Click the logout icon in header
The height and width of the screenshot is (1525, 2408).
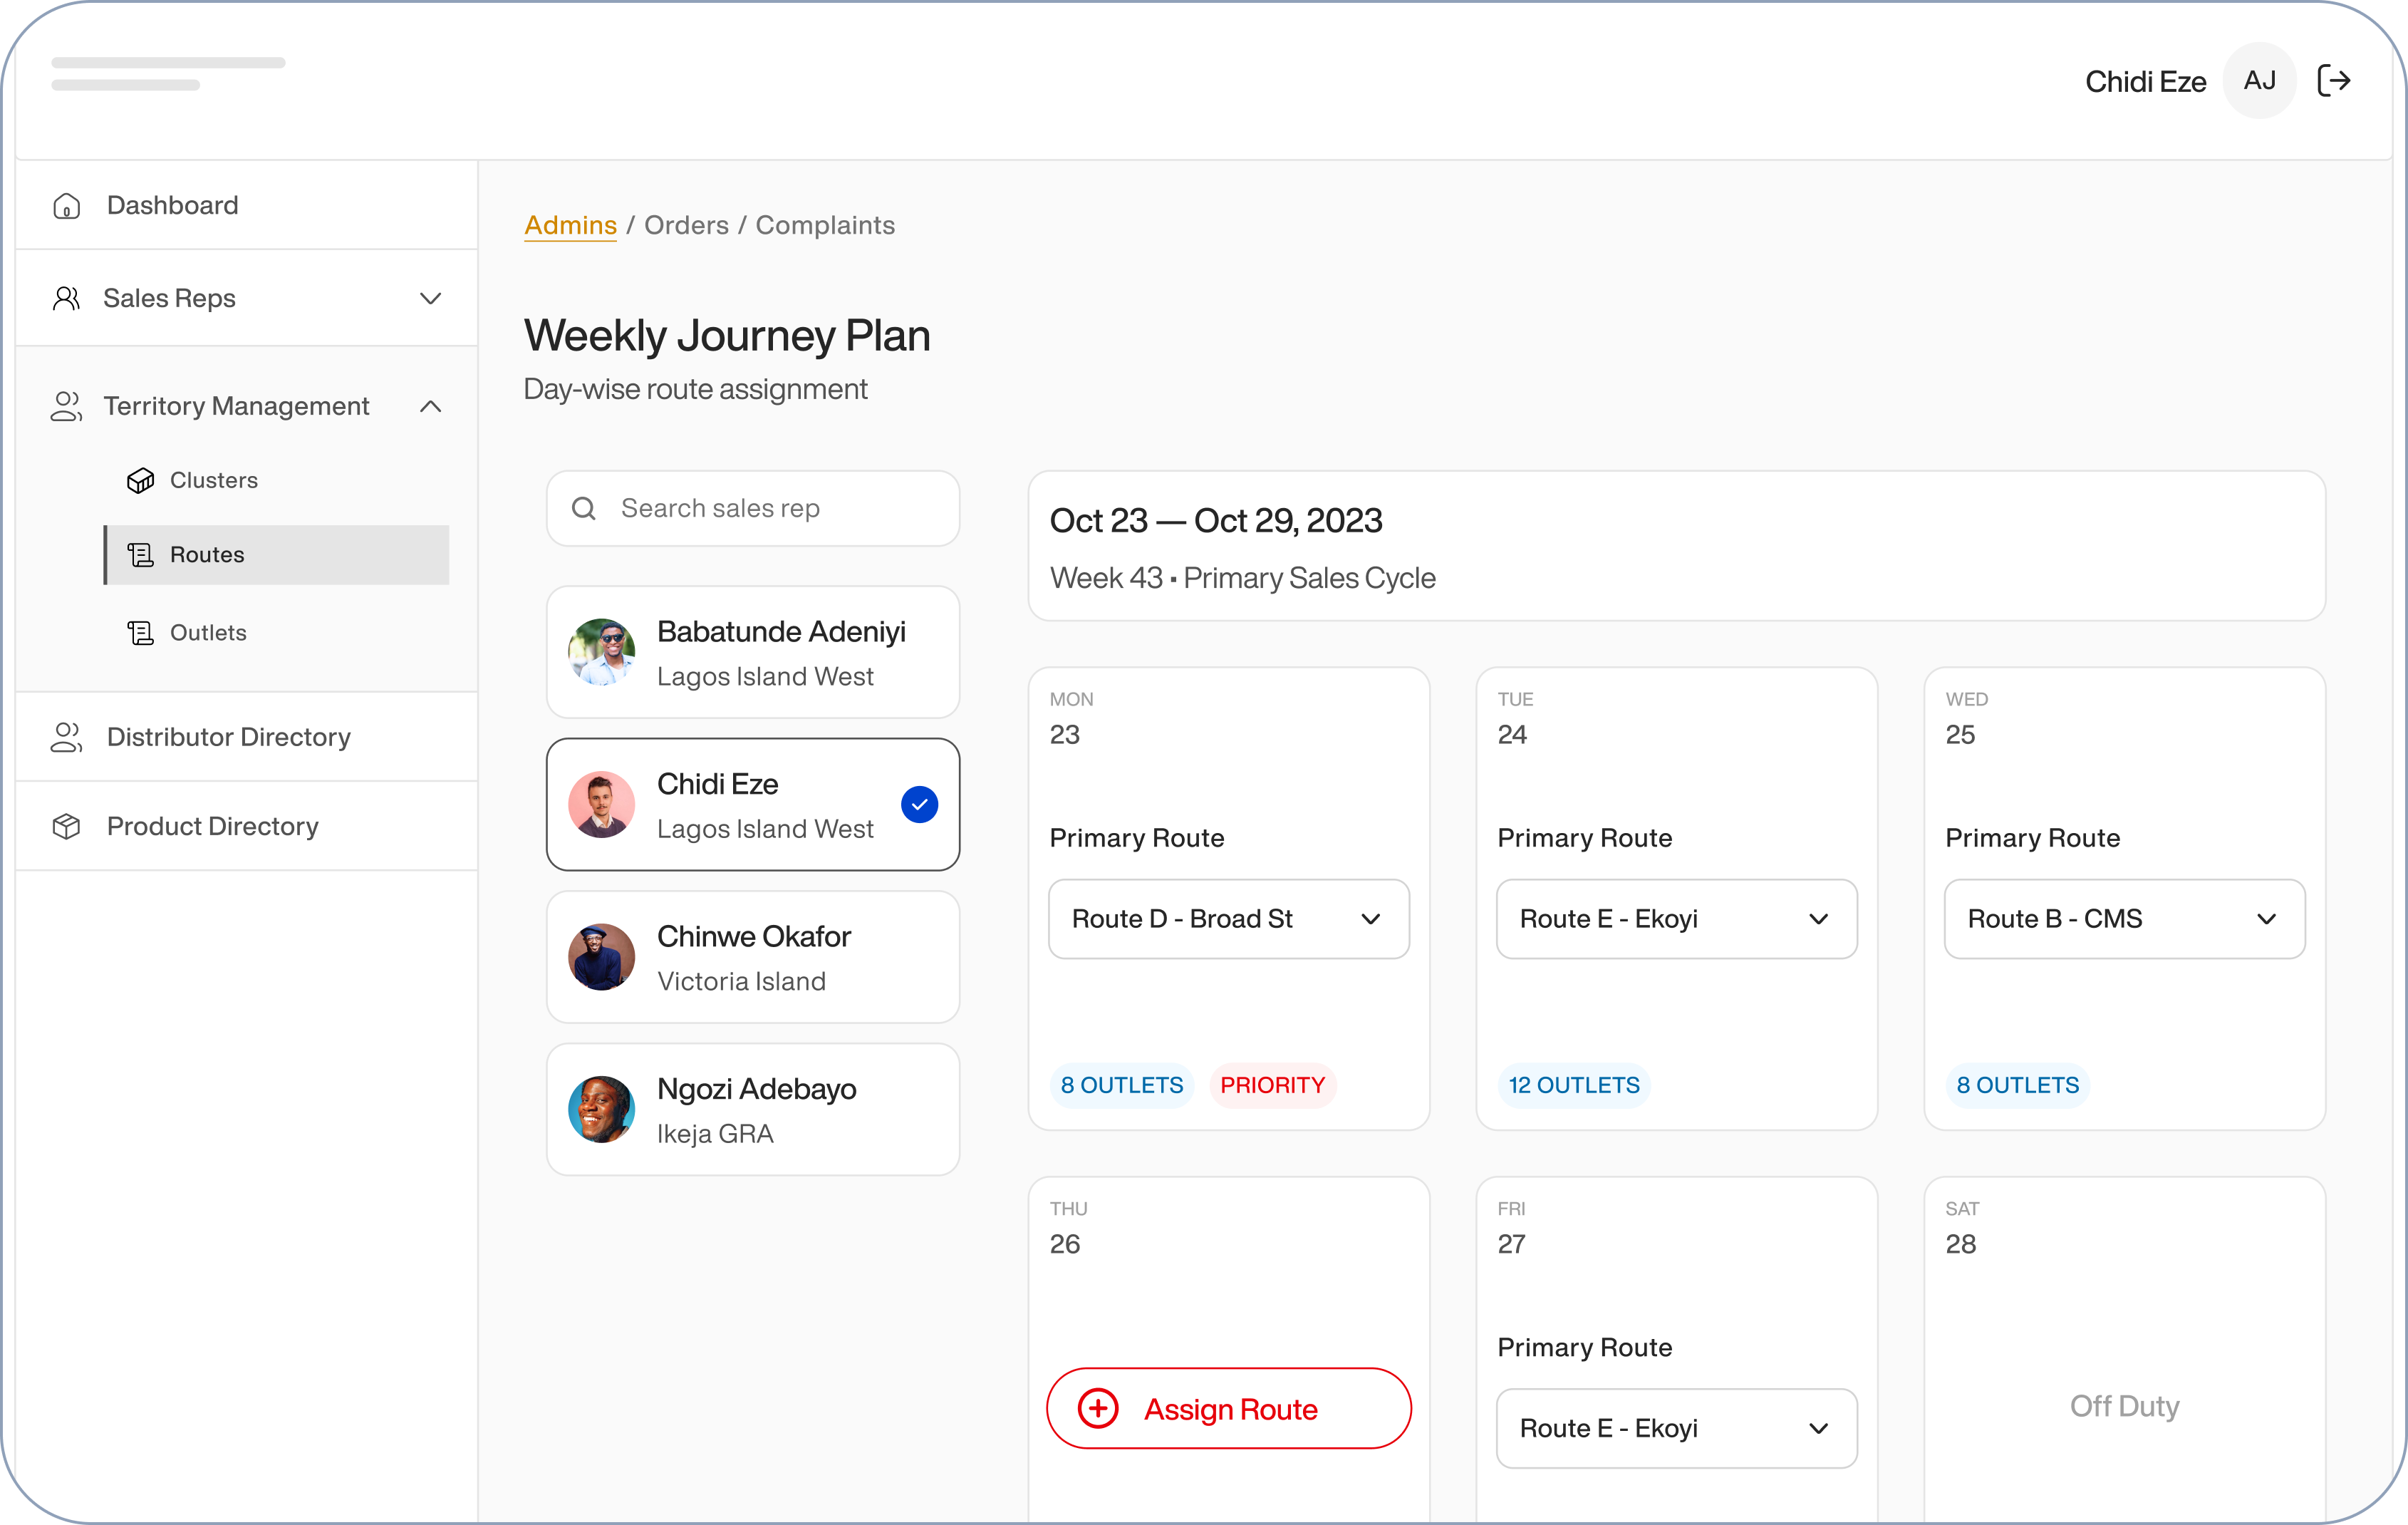pos(2334,81)
